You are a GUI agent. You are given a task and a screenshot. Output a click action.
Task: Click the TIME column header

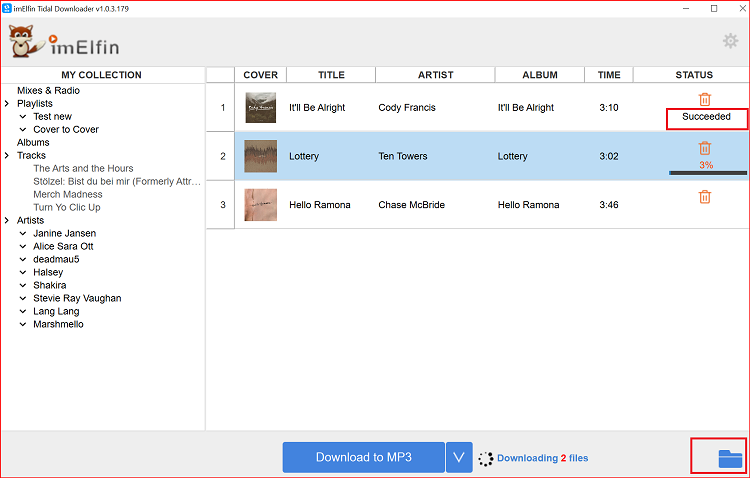[609, 75]
